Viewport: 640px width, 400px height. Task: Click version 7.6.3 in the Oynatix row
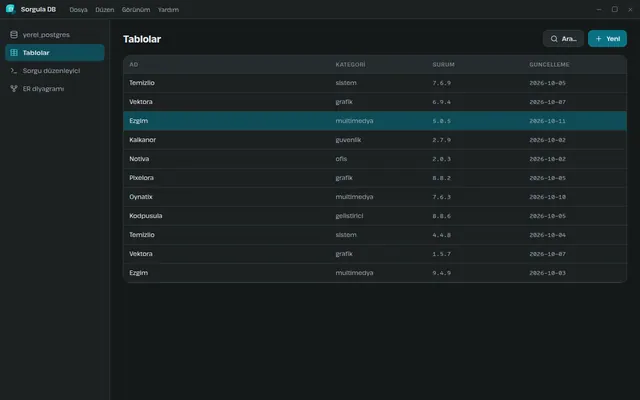click(442, 197)
